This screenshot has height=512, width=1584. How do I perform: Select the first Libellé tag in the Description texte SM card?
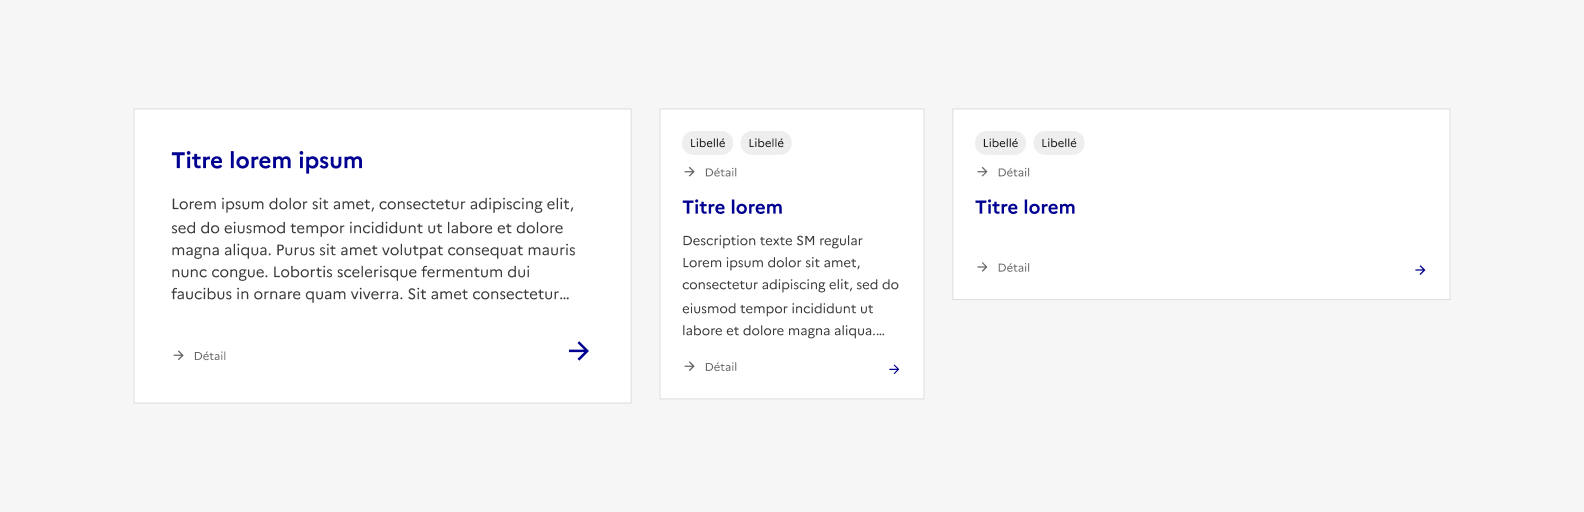(707, 143)
